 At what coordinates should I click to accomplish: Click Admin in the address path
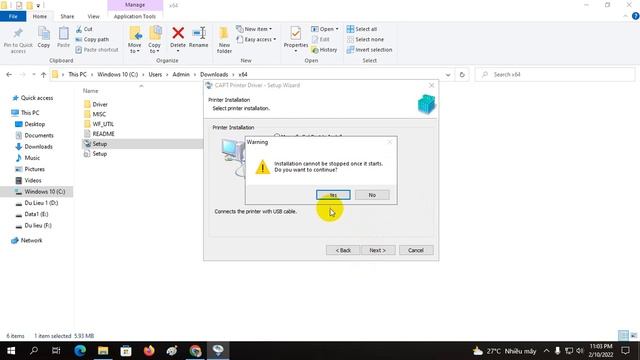pos(181,74)
